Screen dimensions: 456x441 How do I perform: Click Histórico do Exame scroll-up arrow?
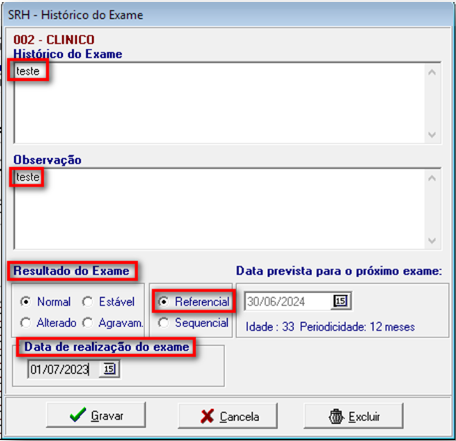point(432,72)
